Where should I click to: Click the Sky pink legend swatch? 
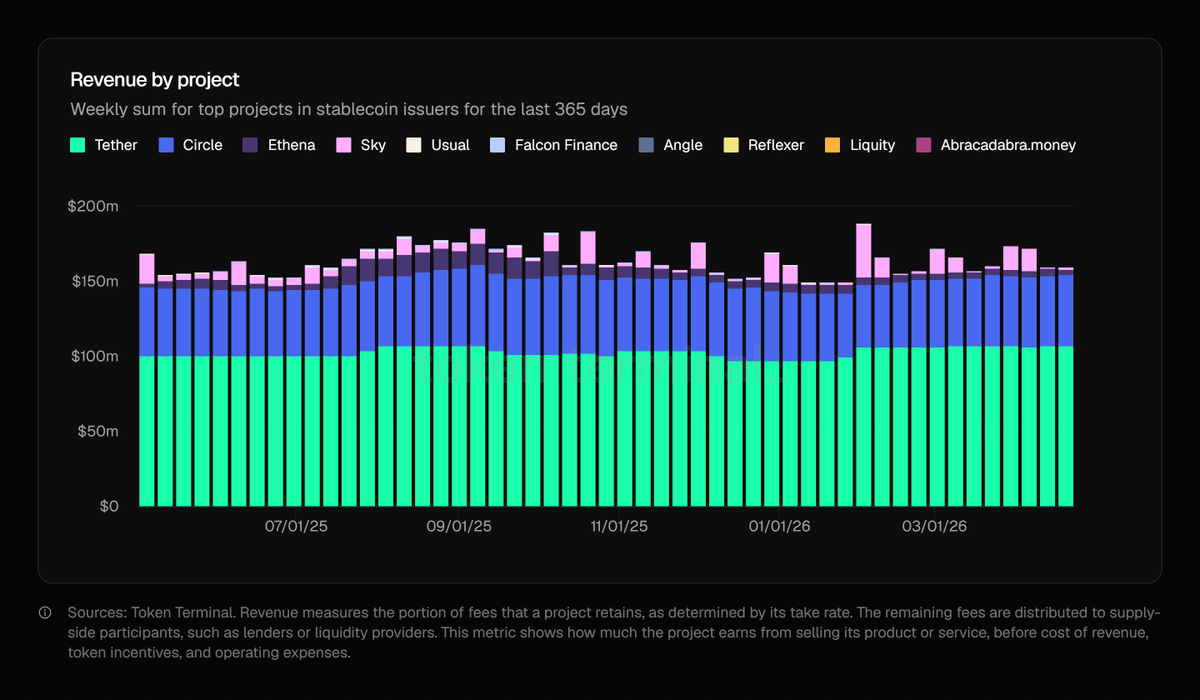[x=344, y=145]
